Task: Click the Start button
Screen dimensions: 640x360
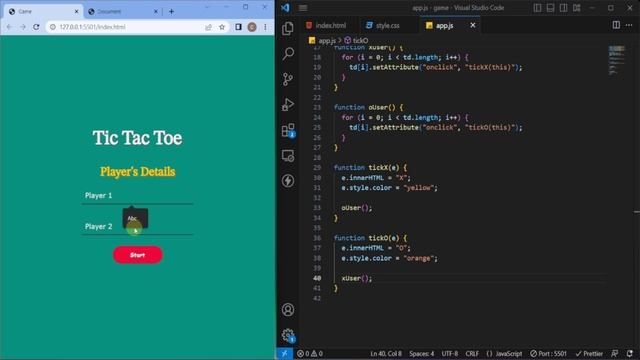Action: pos(138,255)
